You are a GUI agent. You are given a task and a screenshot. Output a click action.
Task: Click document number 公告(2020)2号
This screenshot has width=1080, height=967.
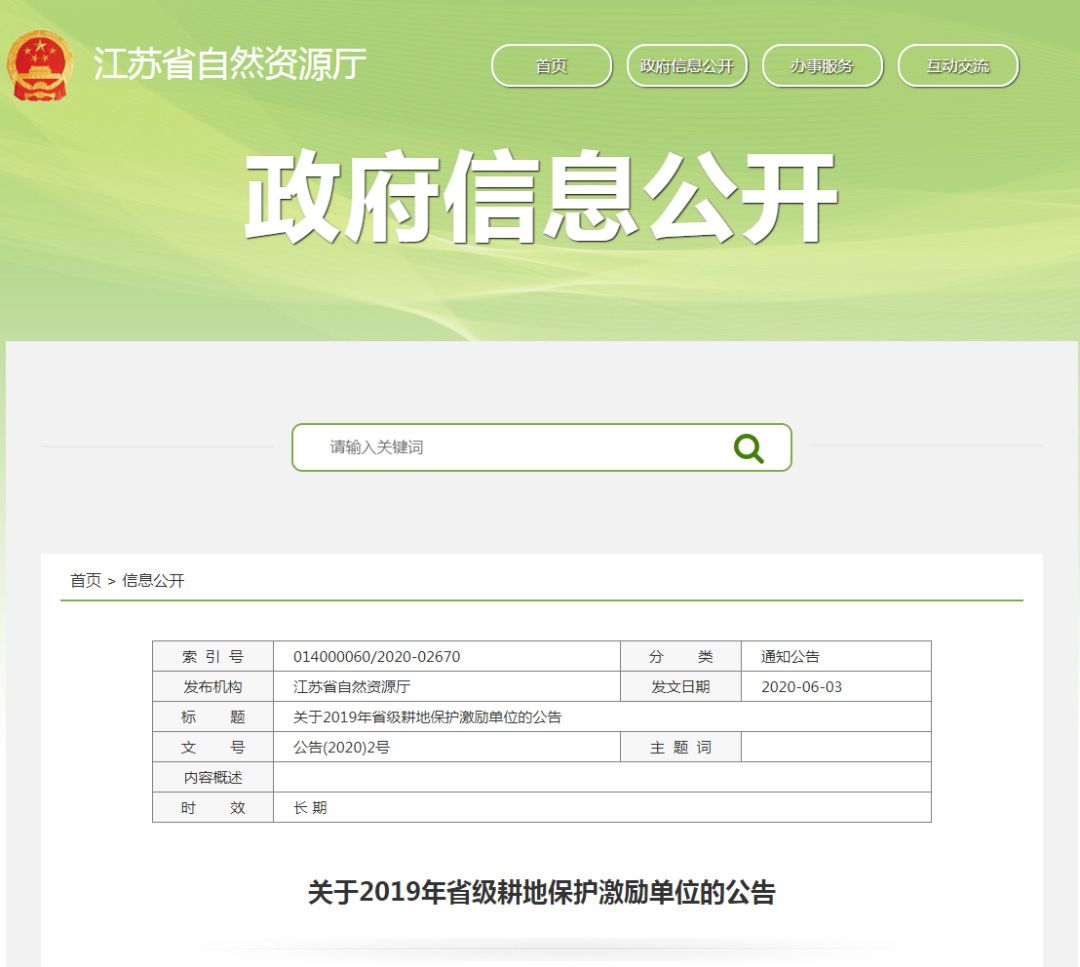(342, 748)
